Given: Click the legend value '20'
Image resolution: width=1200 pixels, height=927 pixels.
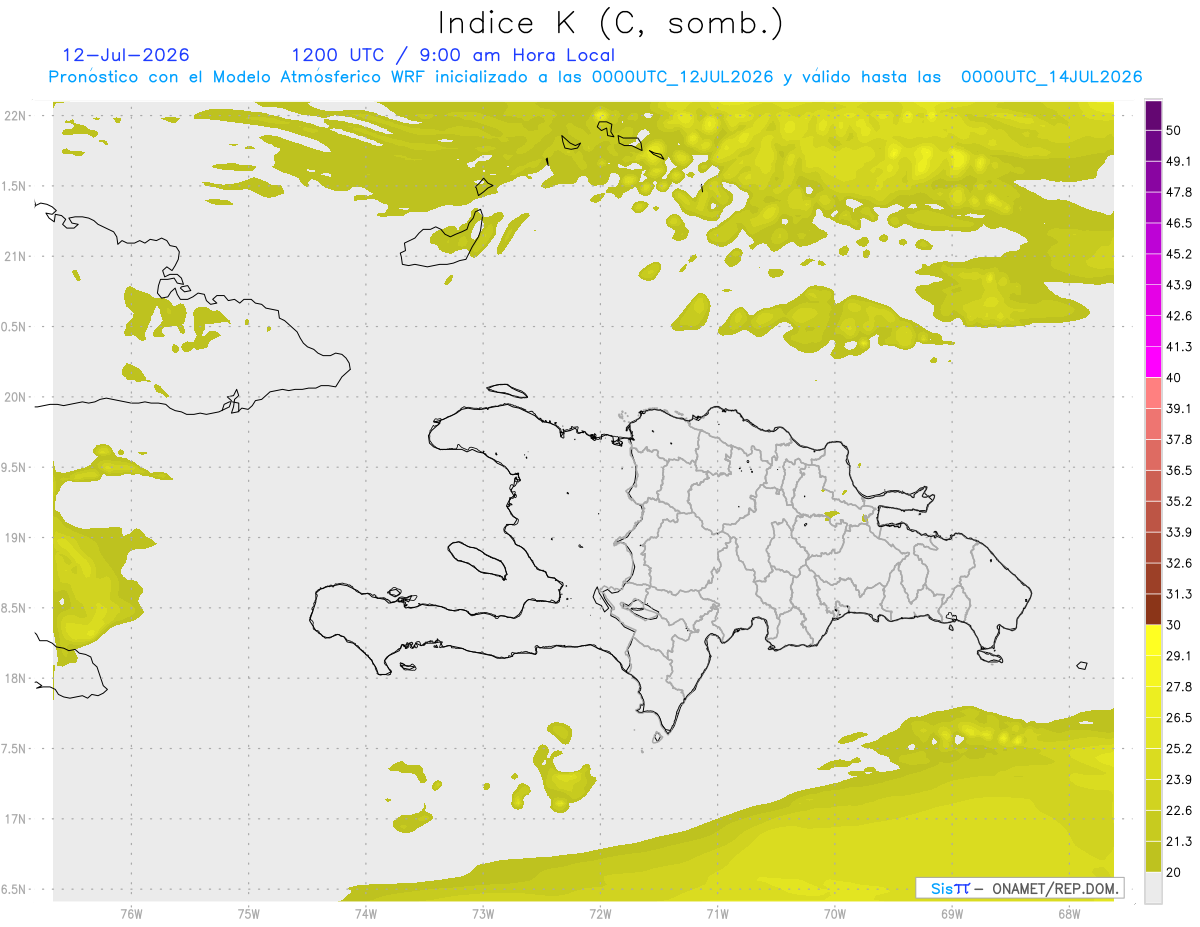Looking at the screenshot, I should [1174, 872].
